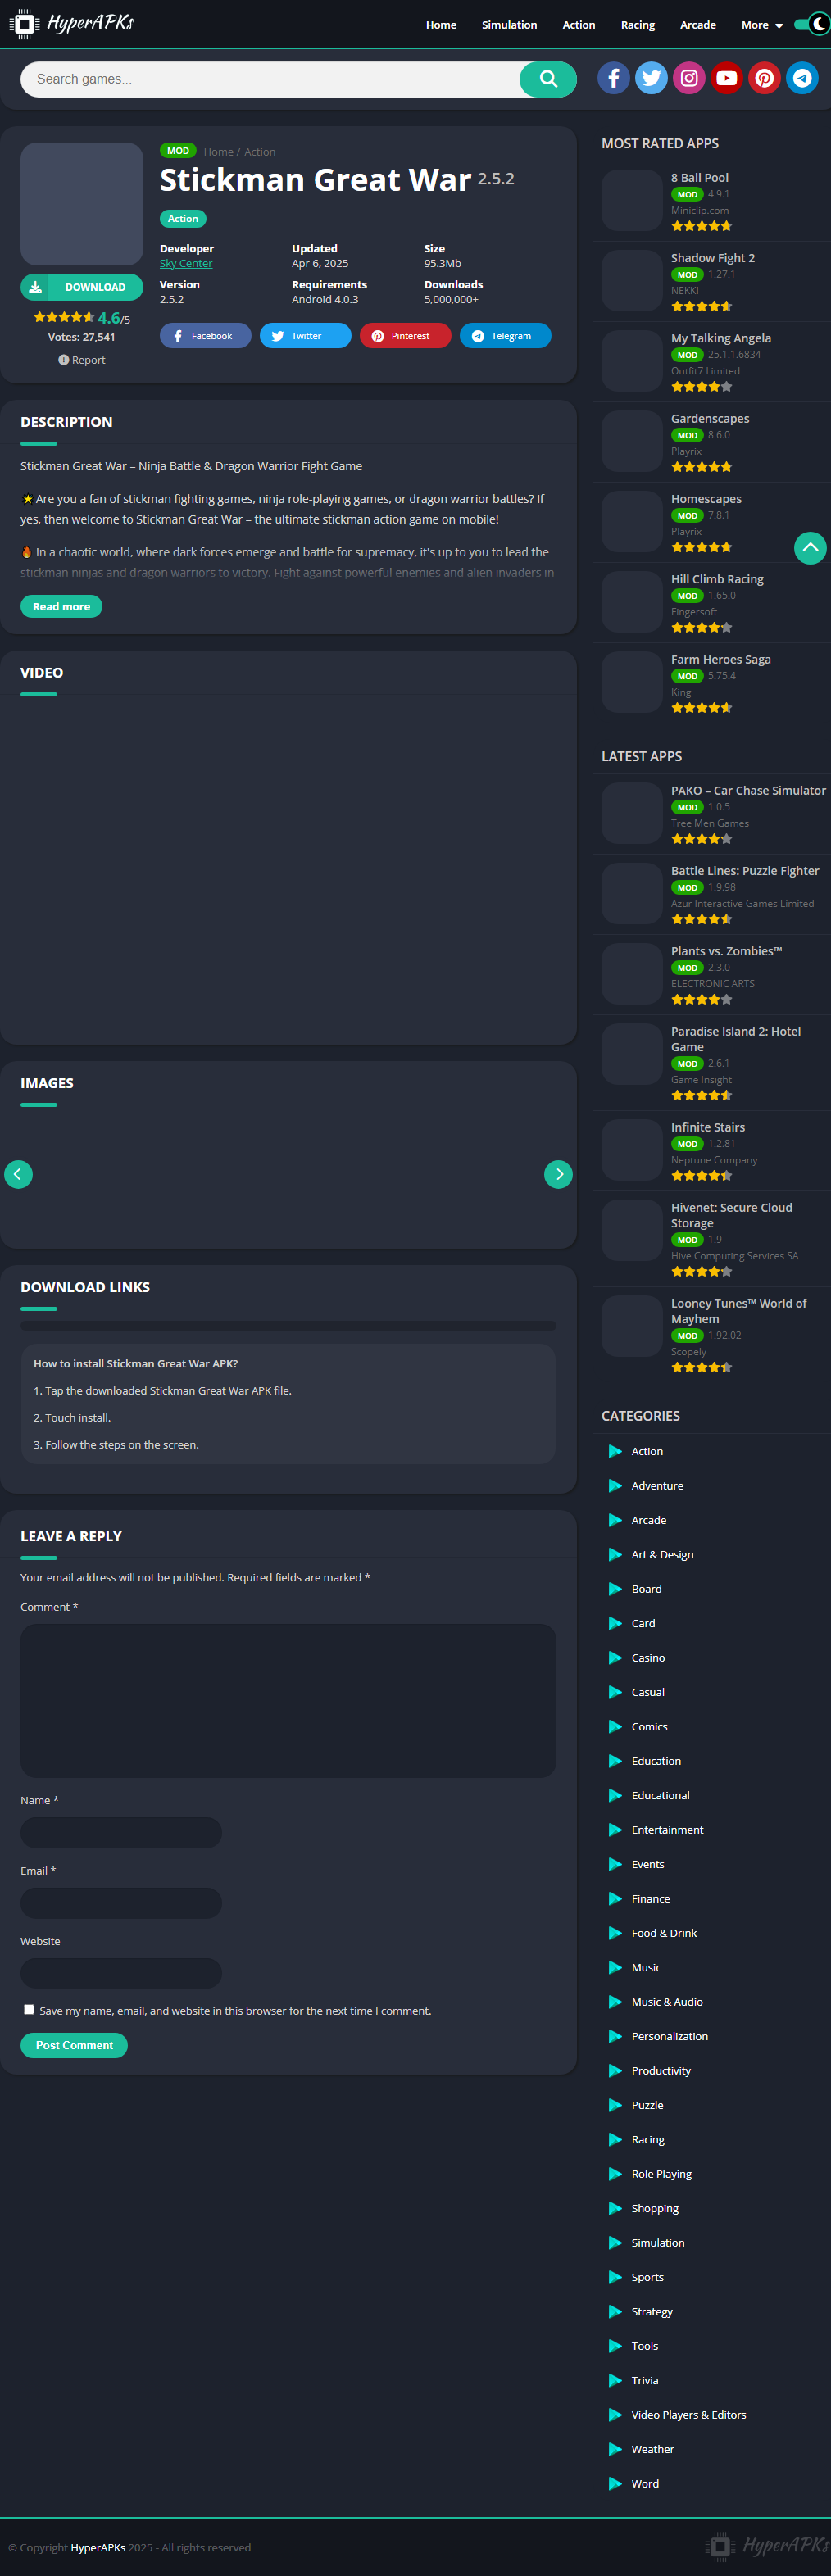
Task: Open the Twitter header icon
Action: pos(651,78)
